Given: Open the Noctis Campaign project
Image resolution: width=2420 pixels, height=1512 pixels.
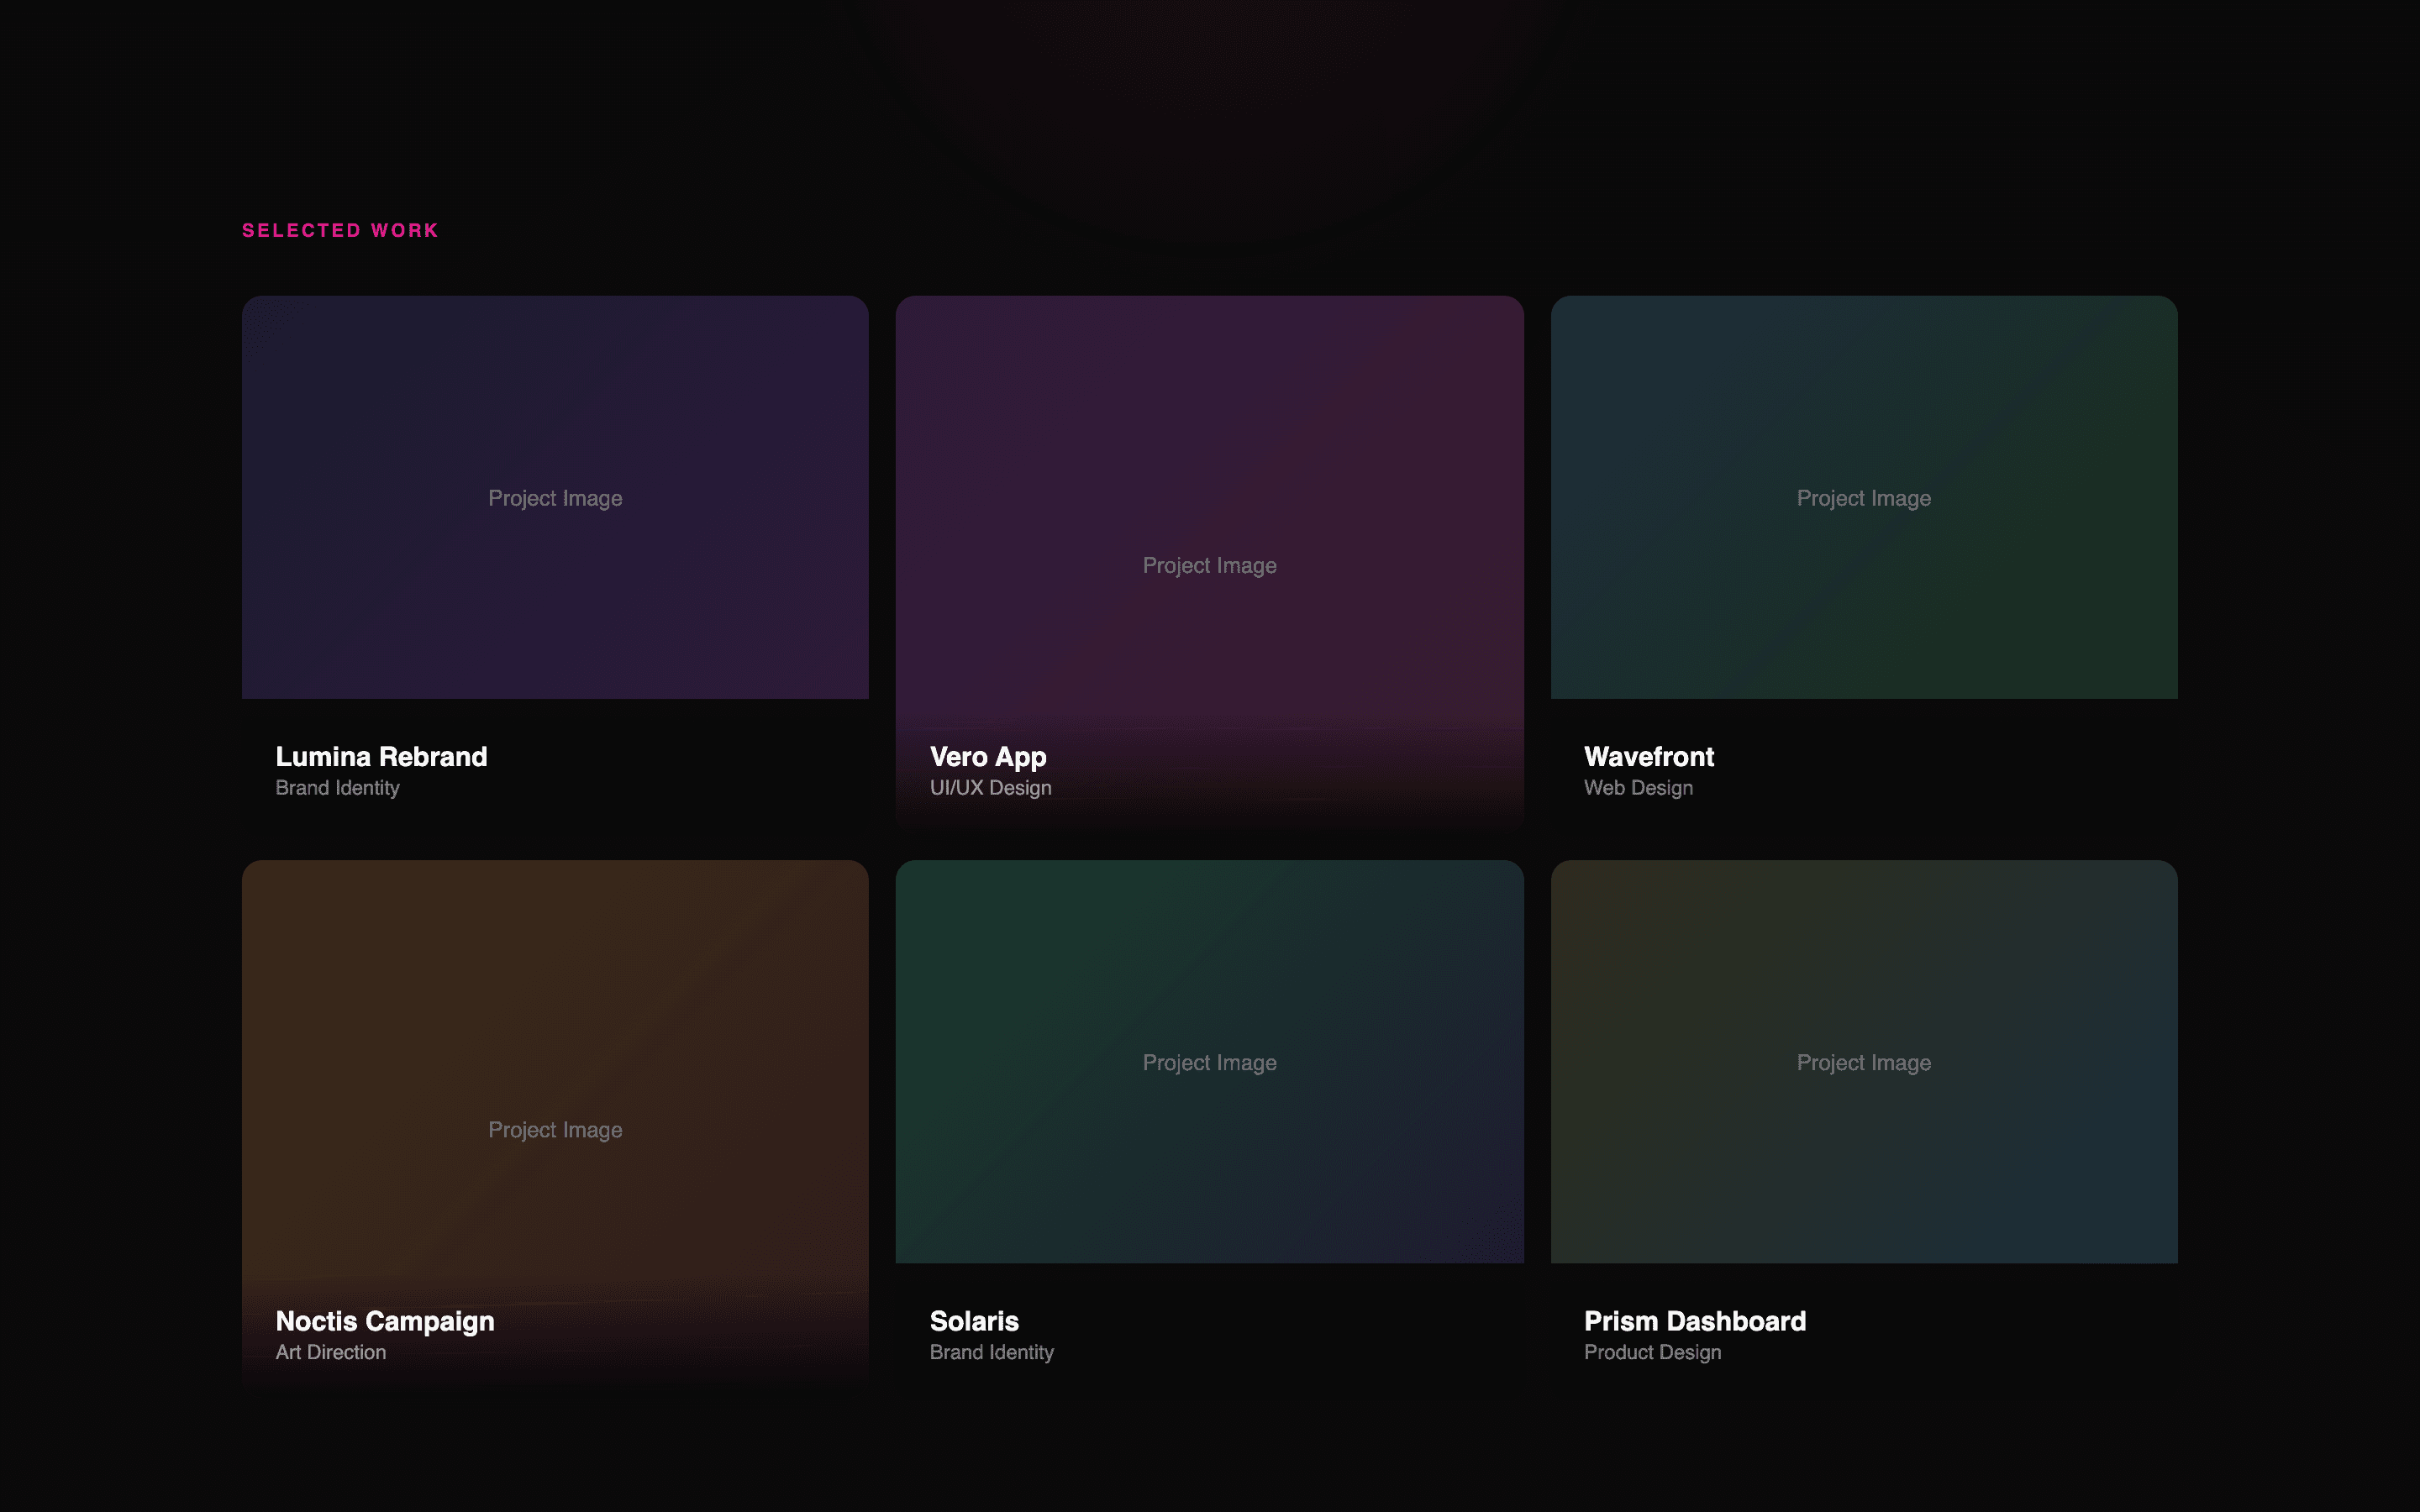Looking at the screenshot, I should [384, 1320].
